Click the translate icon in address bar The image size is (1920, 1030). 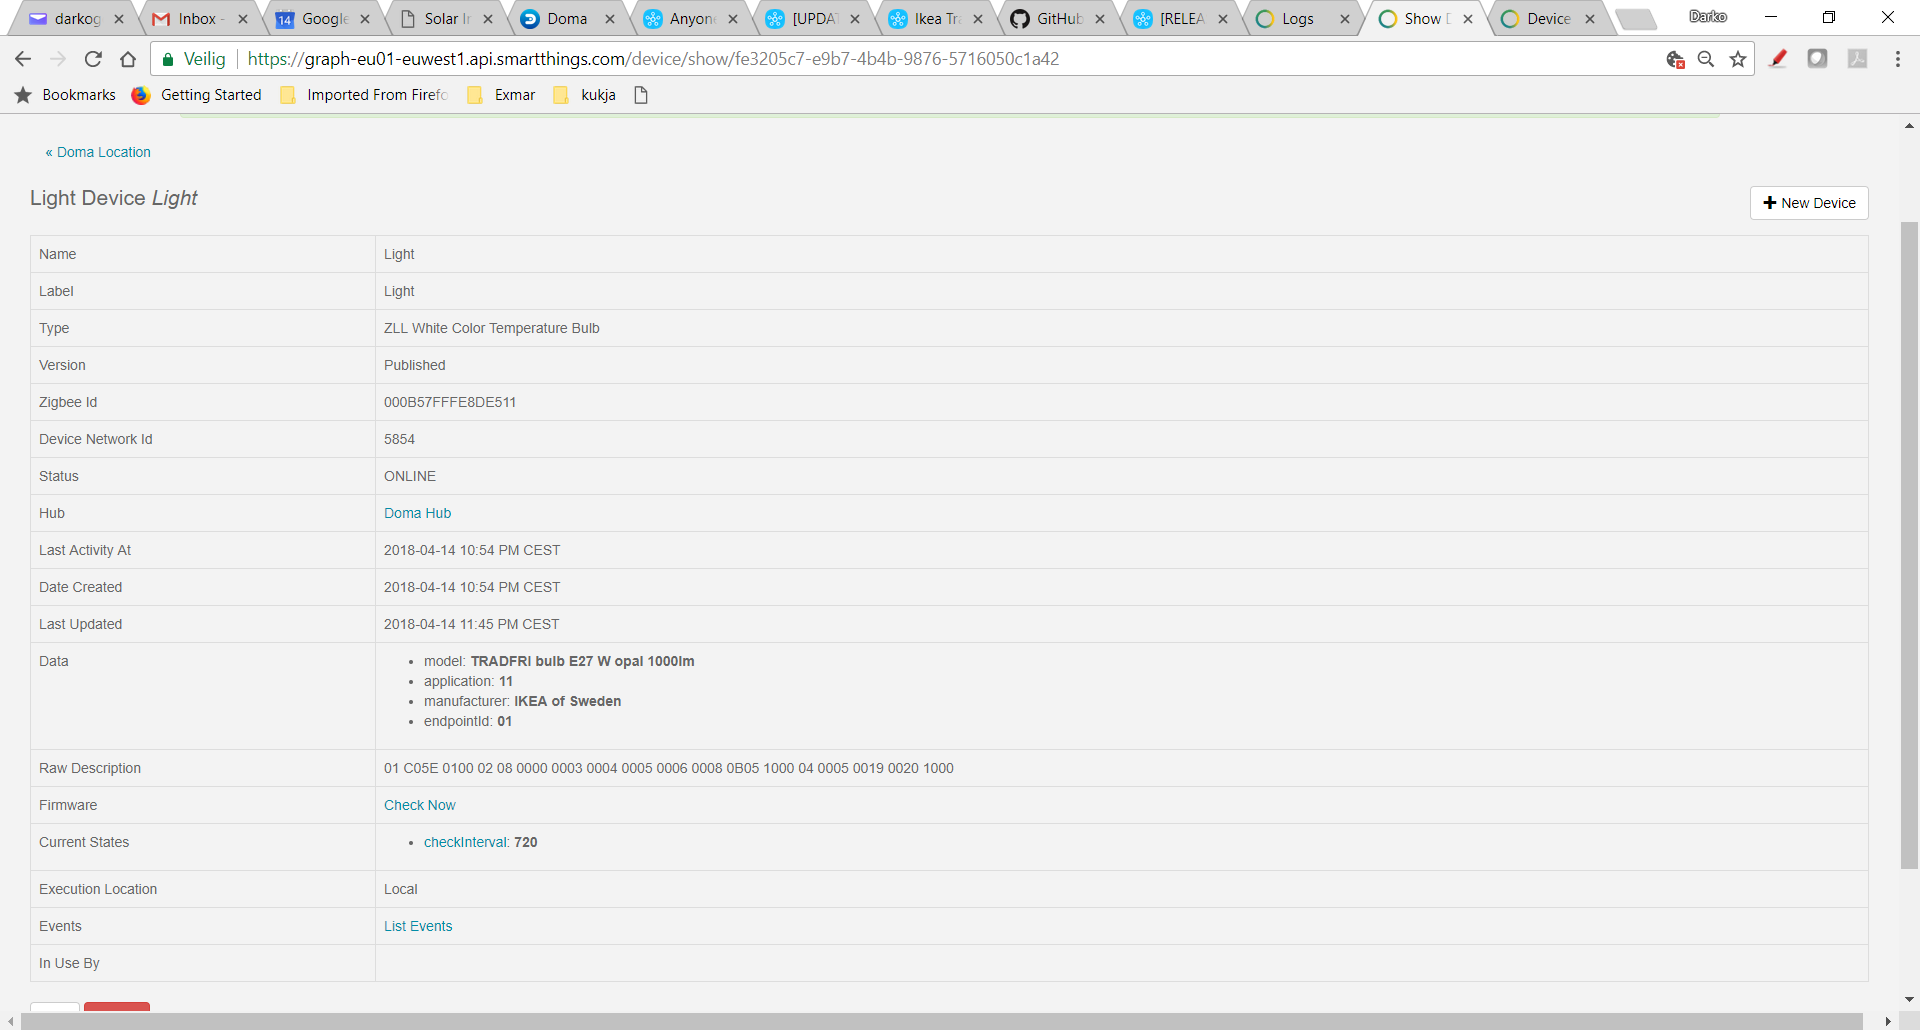pos(1675,59)
